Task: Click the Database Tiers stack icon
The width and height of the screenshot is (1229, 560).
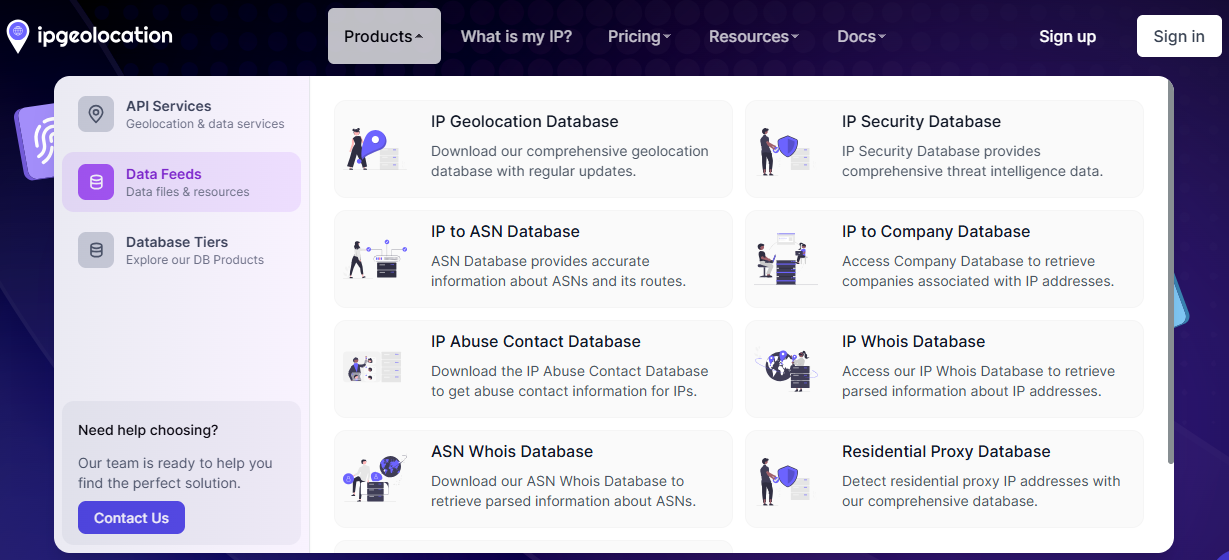Action: [x=96, y=250]
